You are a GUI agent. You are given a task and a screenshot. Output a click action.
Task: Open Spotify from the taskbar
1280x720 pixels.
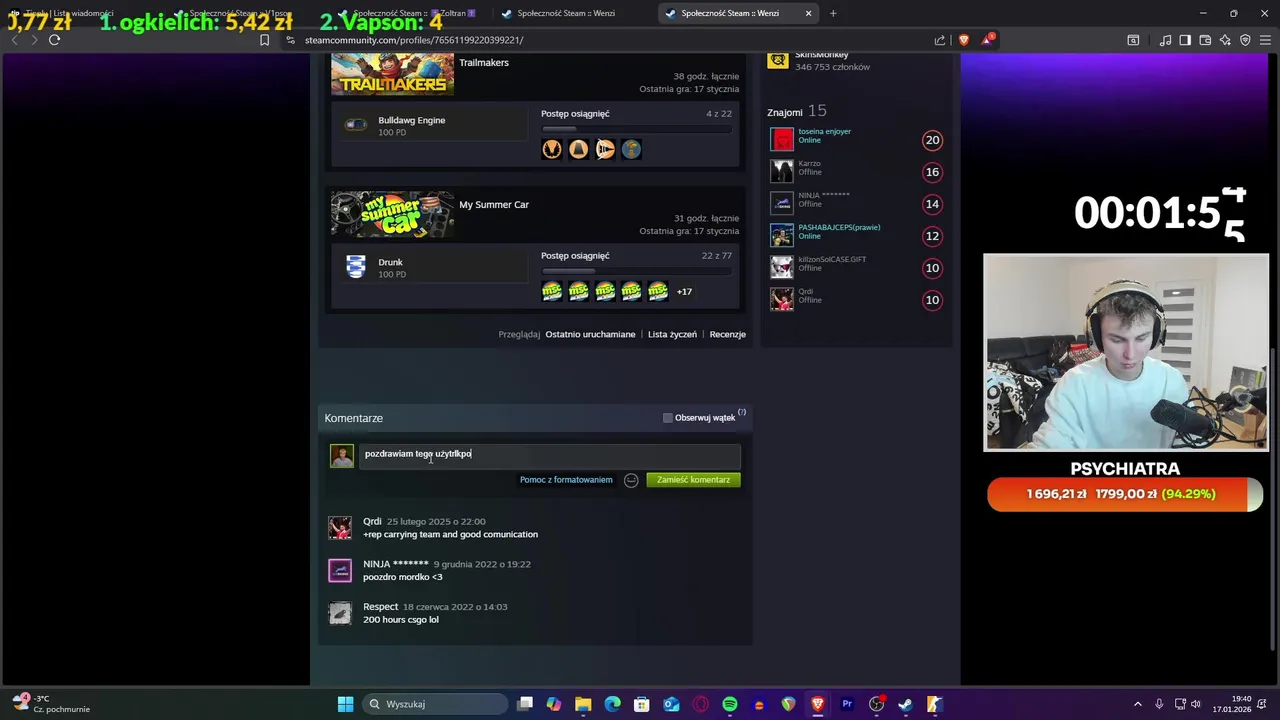click(730, 704)
